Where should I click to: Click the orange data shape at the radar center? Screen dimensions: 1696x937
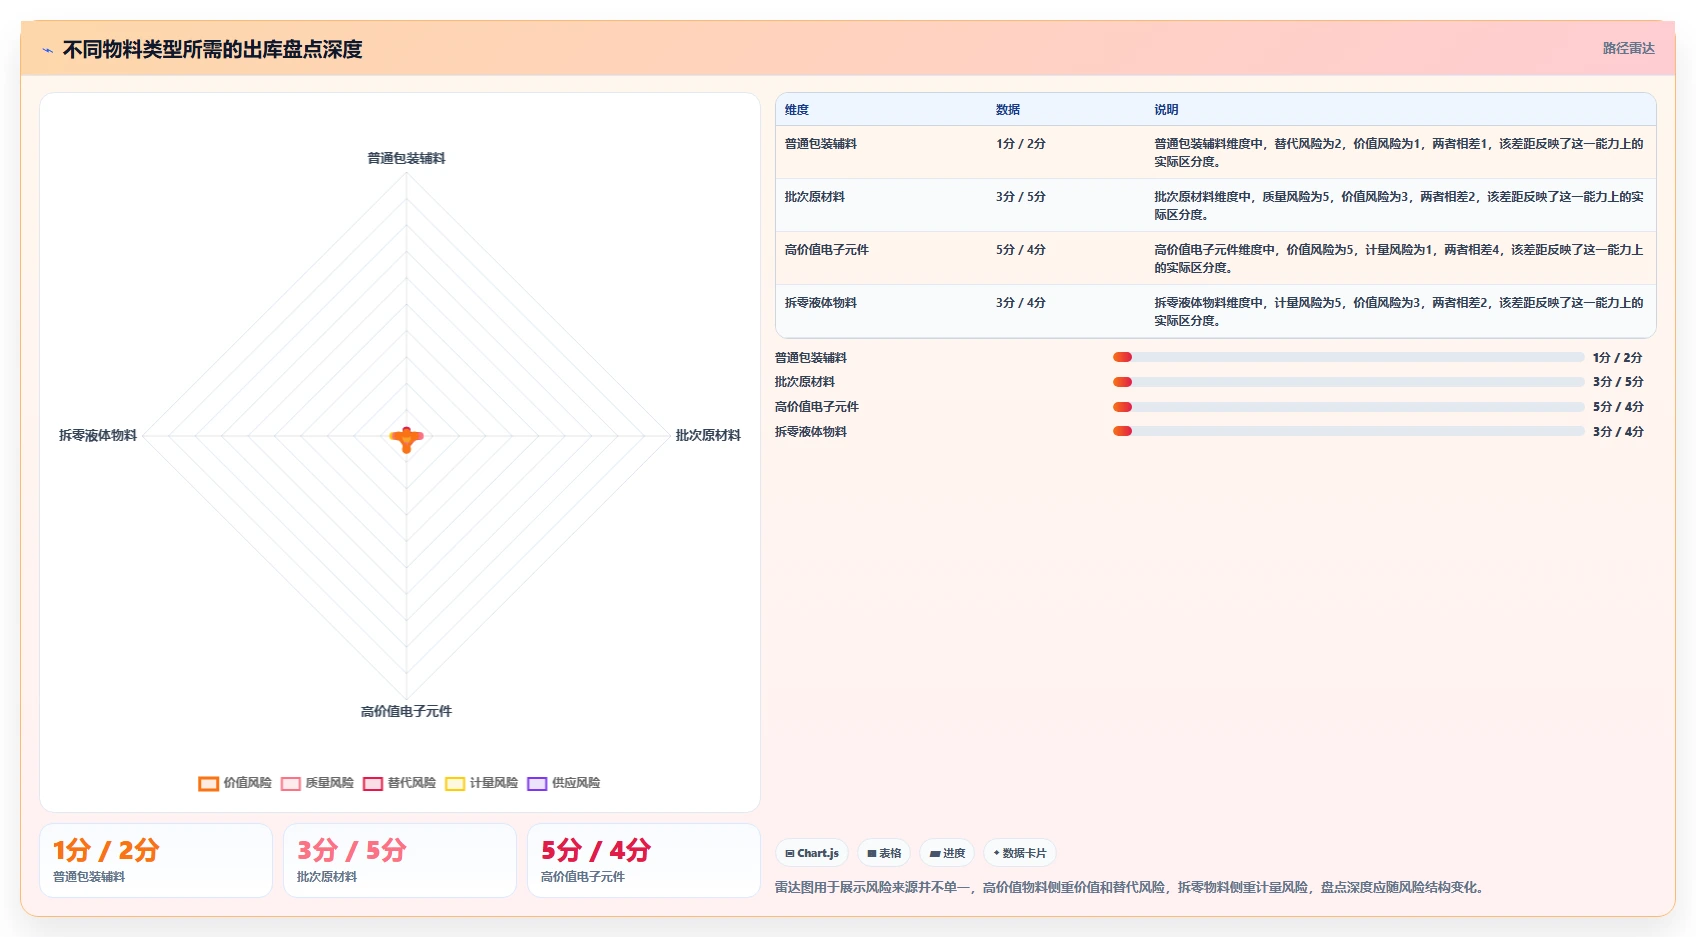(406, 438)
